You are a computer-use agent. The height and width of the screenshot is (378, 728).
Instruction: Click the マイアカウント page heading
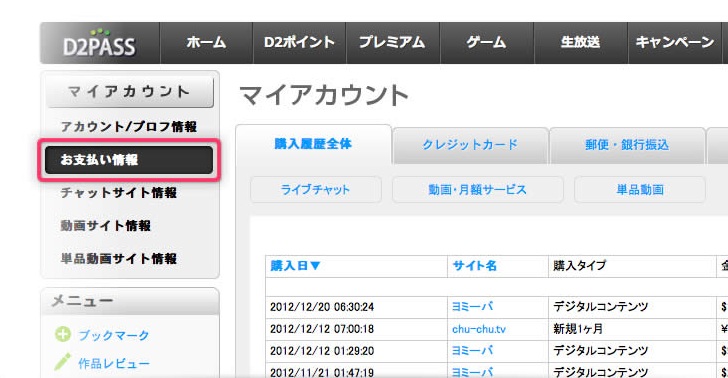[x=324, y=95]
